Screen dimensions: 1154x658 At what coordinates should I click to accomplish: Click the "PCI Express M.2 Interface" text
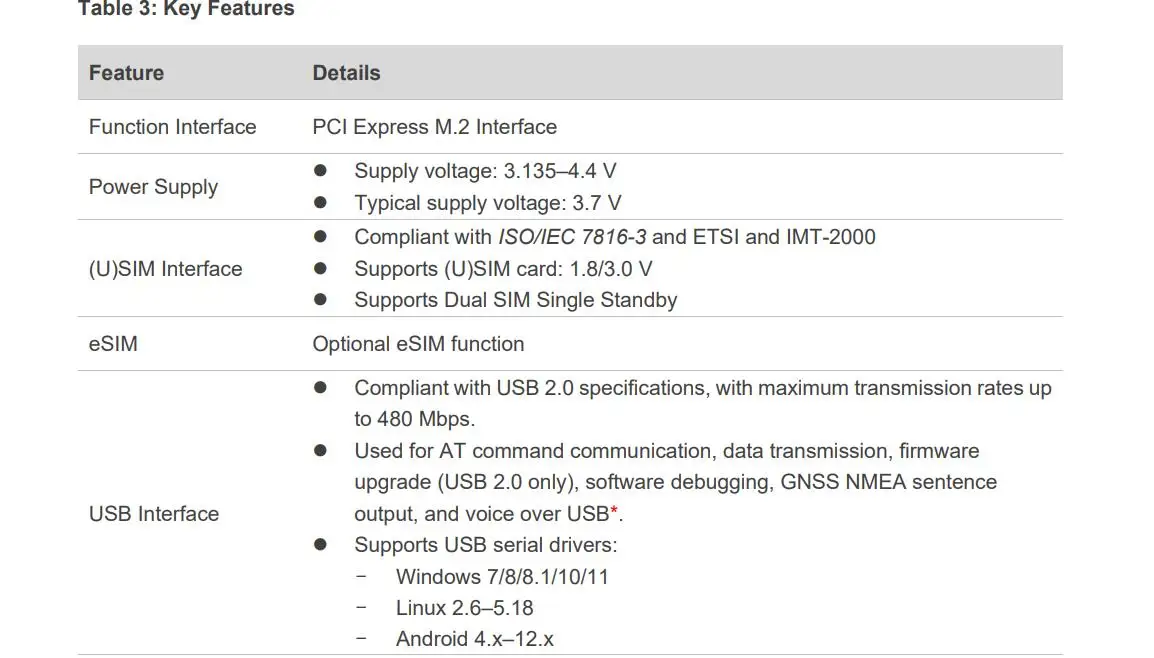(434, 127)
